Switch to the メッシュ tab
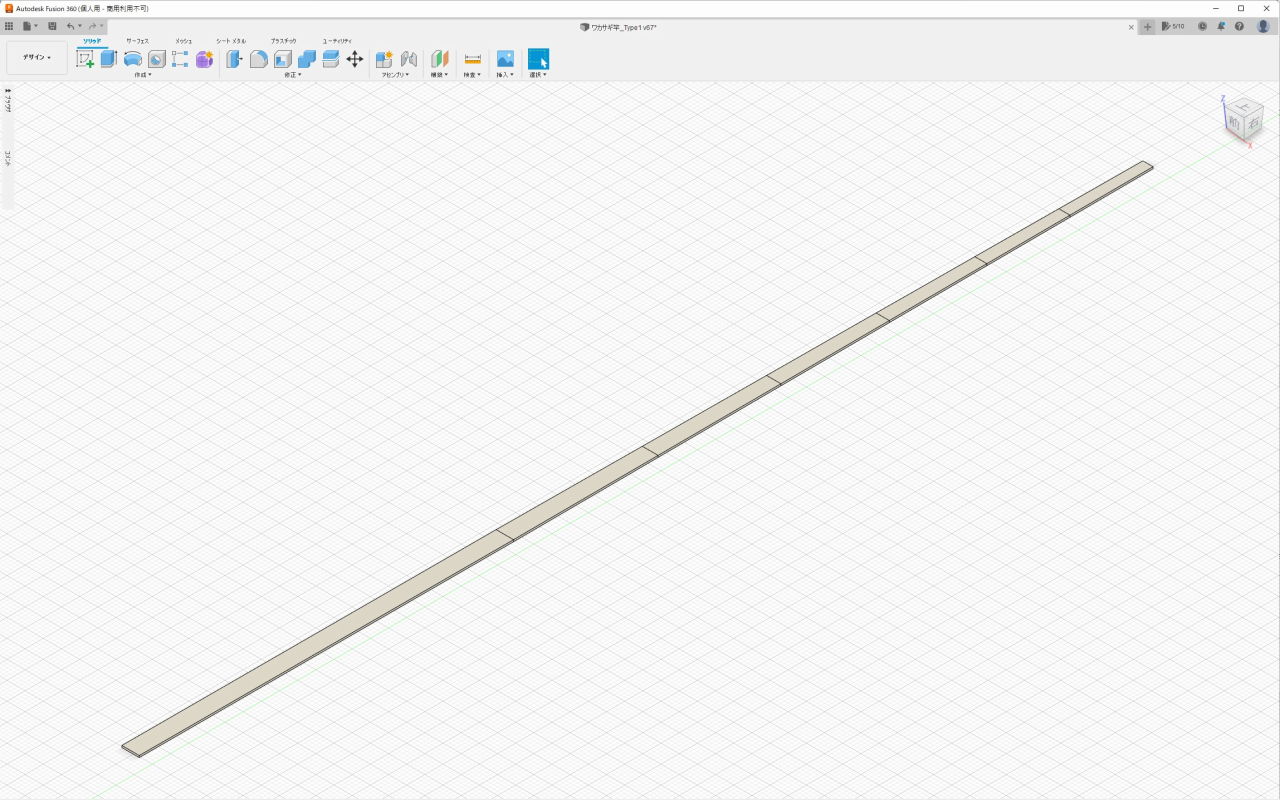1280x800 pixels. [183, 41]
